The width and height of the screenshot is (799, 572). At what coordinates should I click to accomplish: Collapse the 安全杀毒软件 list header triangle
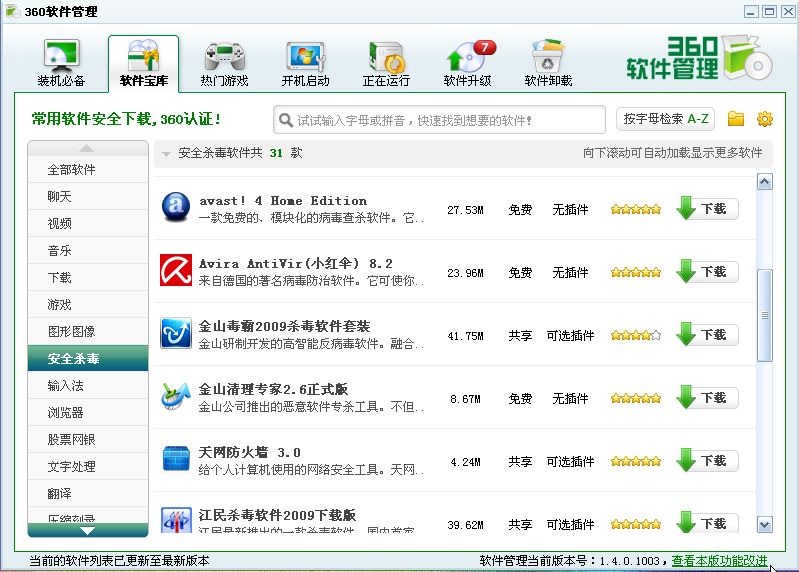coord(167,154)
